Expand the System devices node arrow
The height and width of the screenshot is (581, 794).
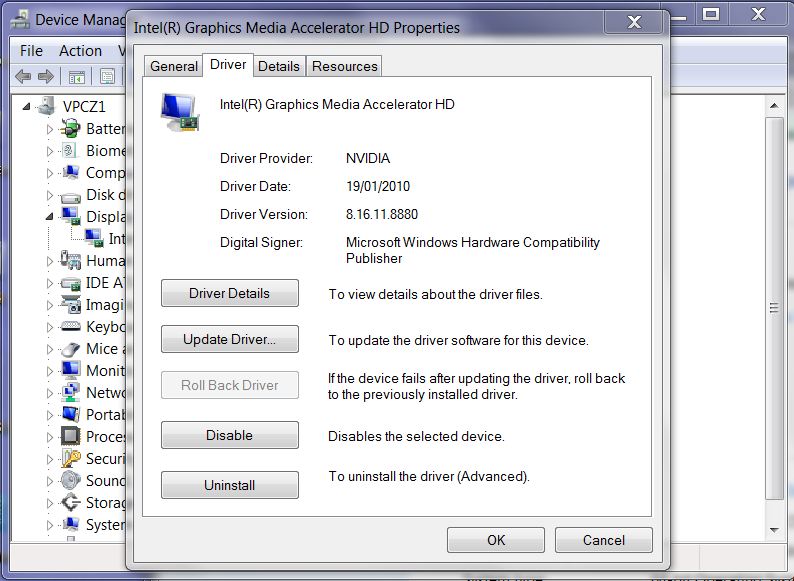coord(50,525)
